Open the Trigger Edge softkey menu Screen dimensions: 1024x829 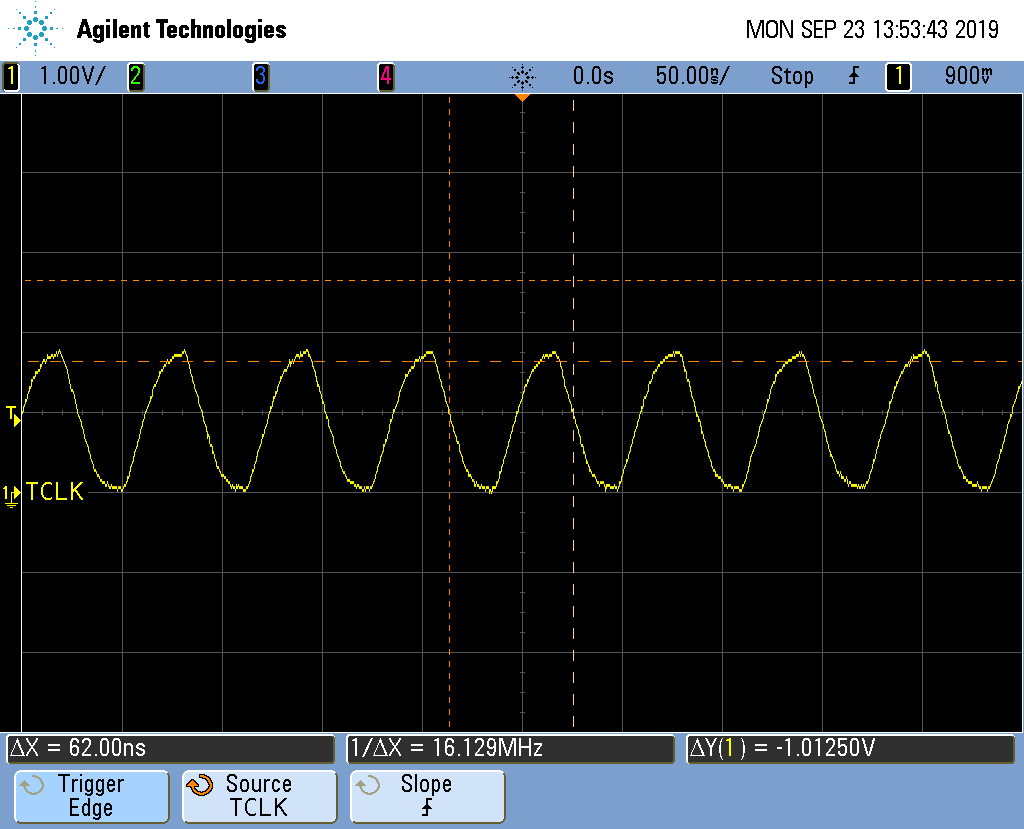pos(90,796)
